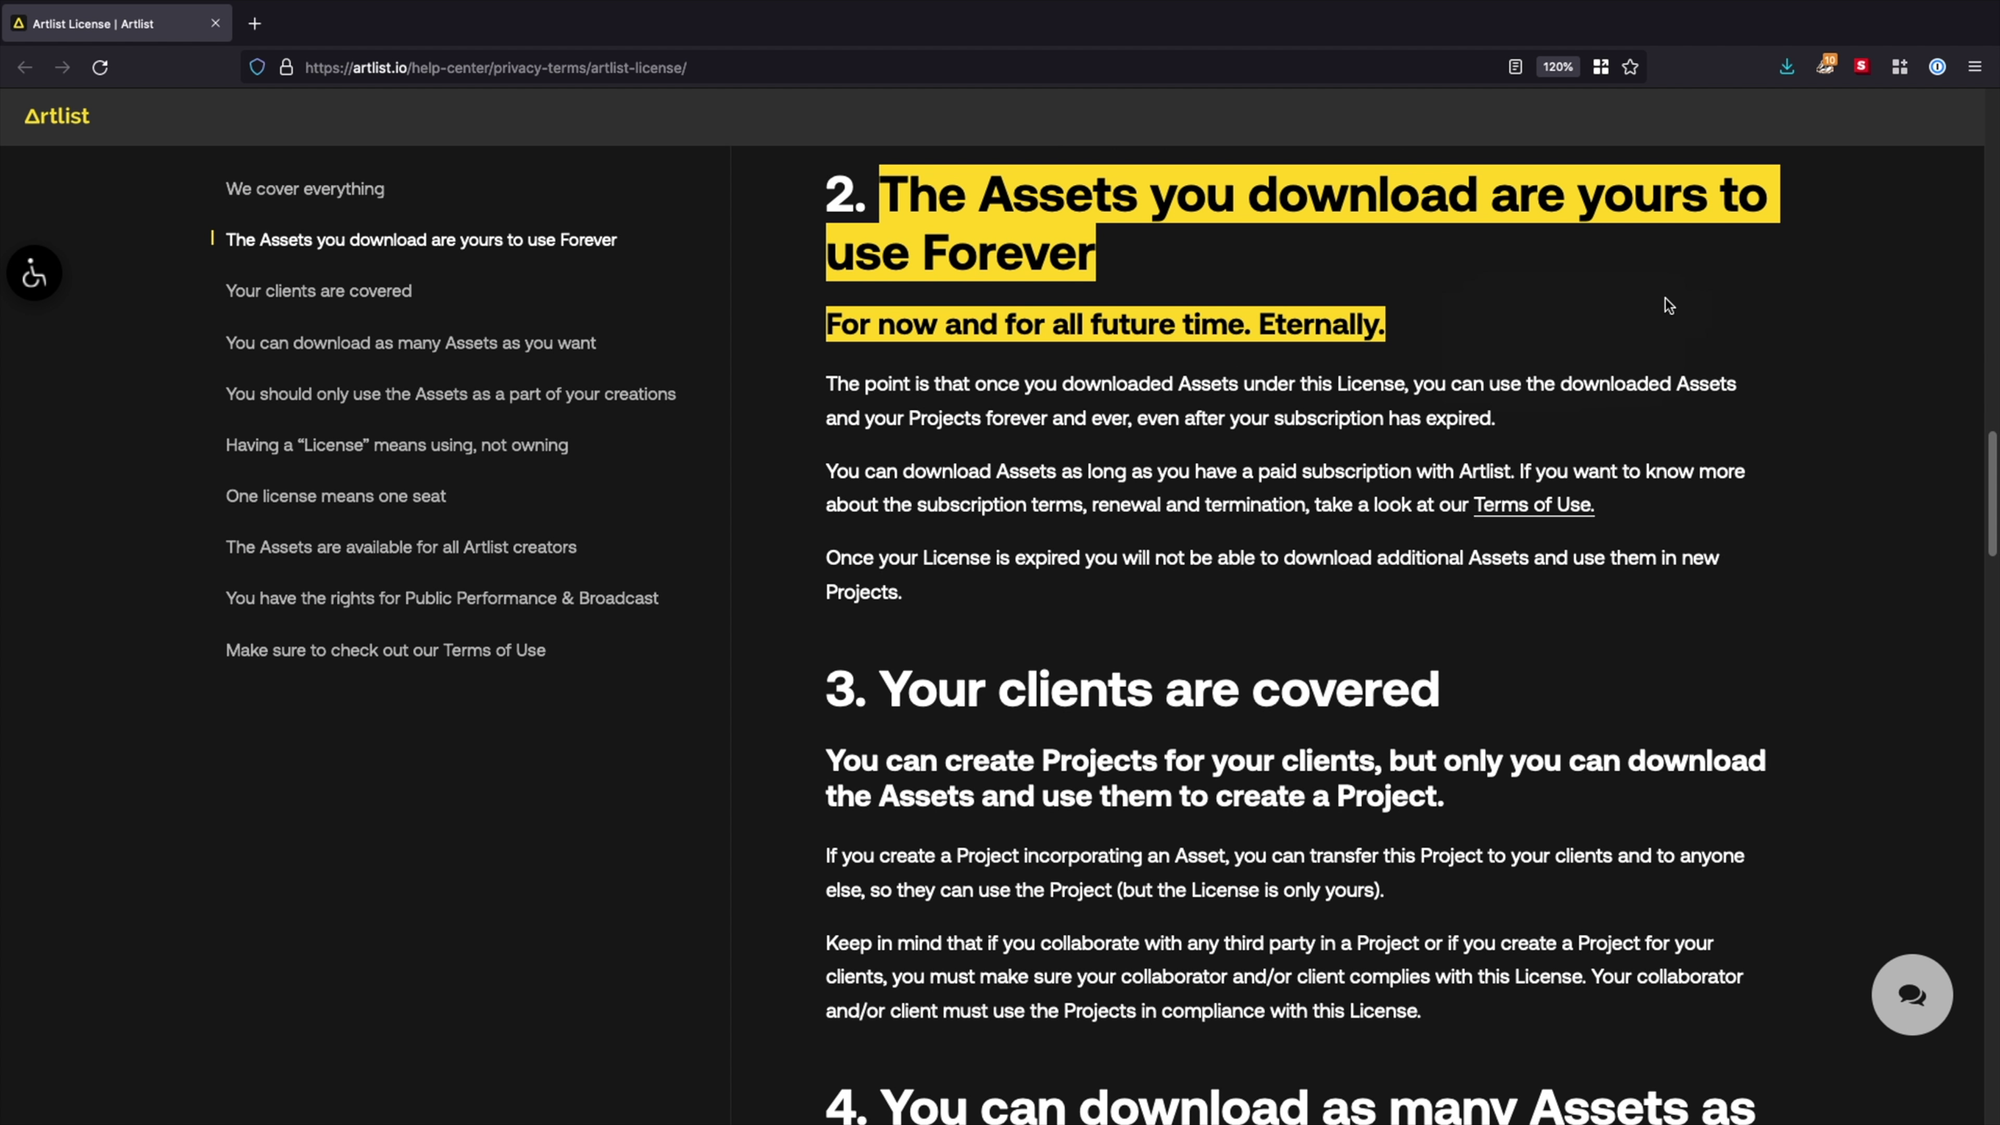2000x1125 pixels.
Task: Jump to 'Public Performance & Broadcast' sidebar link
Action: tap(442, 598)
